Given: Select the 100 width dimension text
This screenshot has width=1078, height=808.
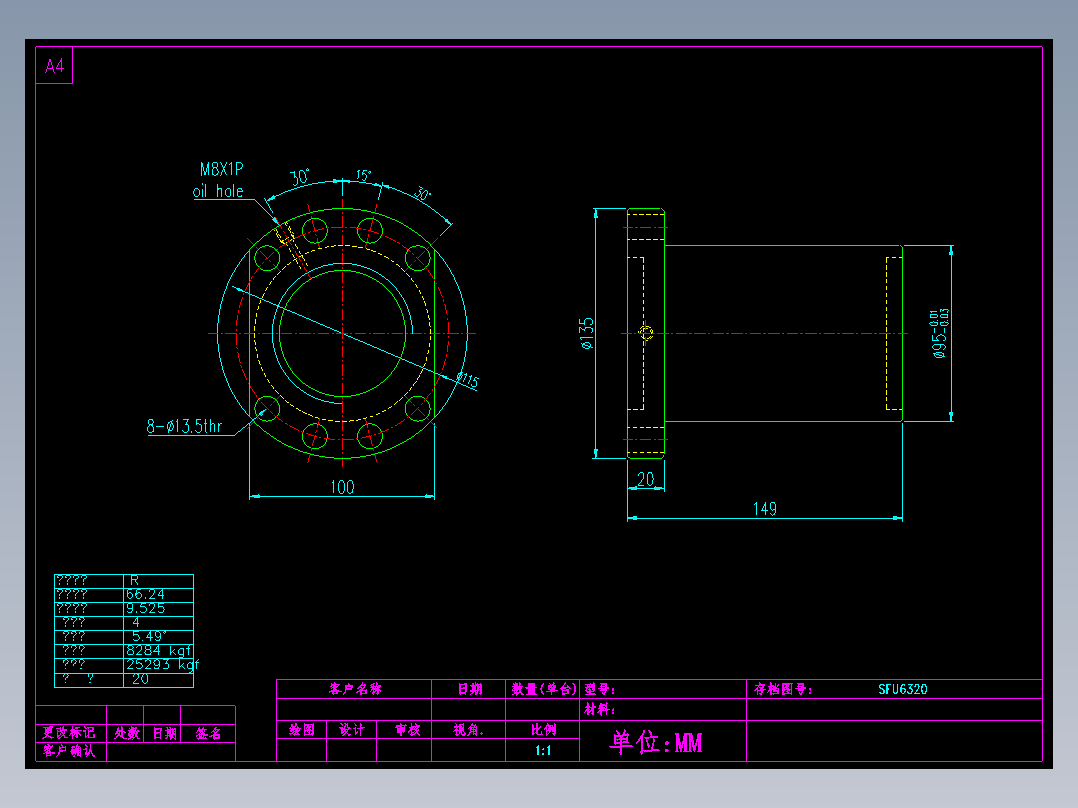Looking at the screenshot, I should [342, 487].
